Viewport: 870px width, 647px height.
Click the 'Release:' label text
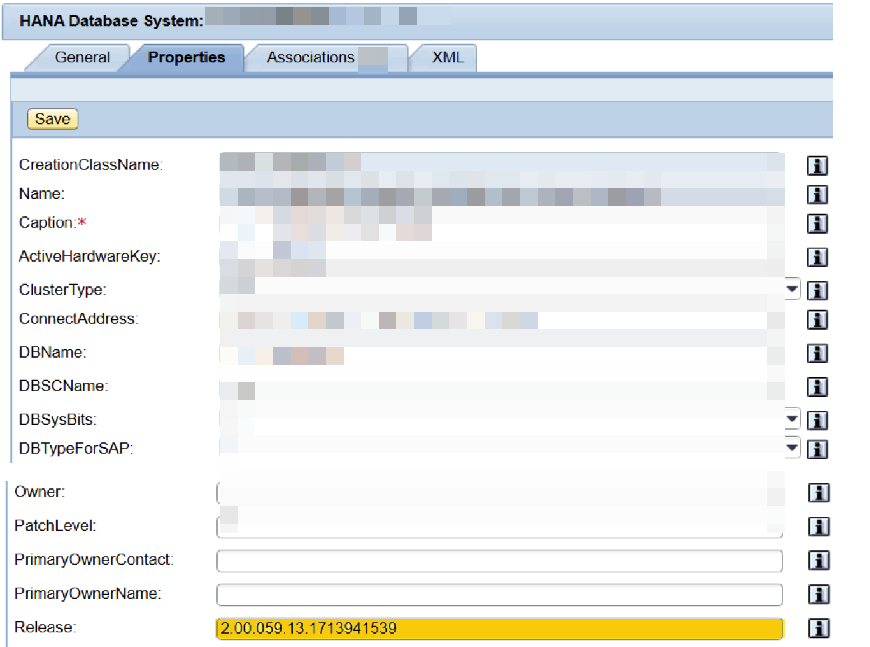point(45,628)
